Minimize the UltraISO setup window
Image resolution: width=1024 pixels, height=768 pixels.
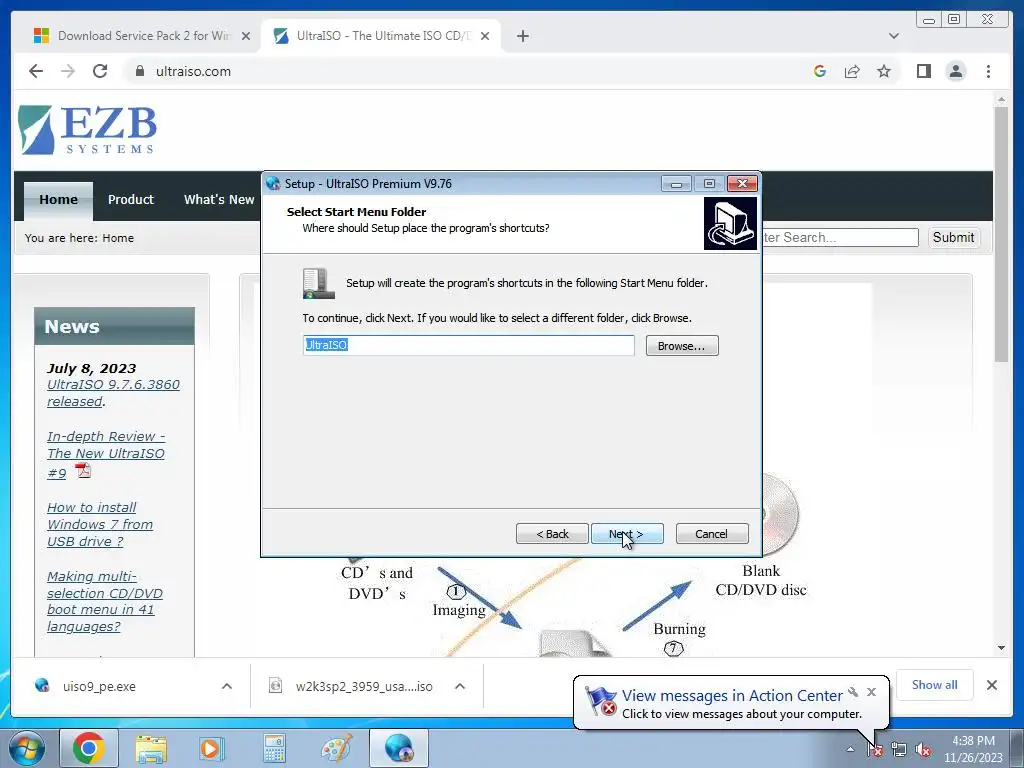pos(676,184)
